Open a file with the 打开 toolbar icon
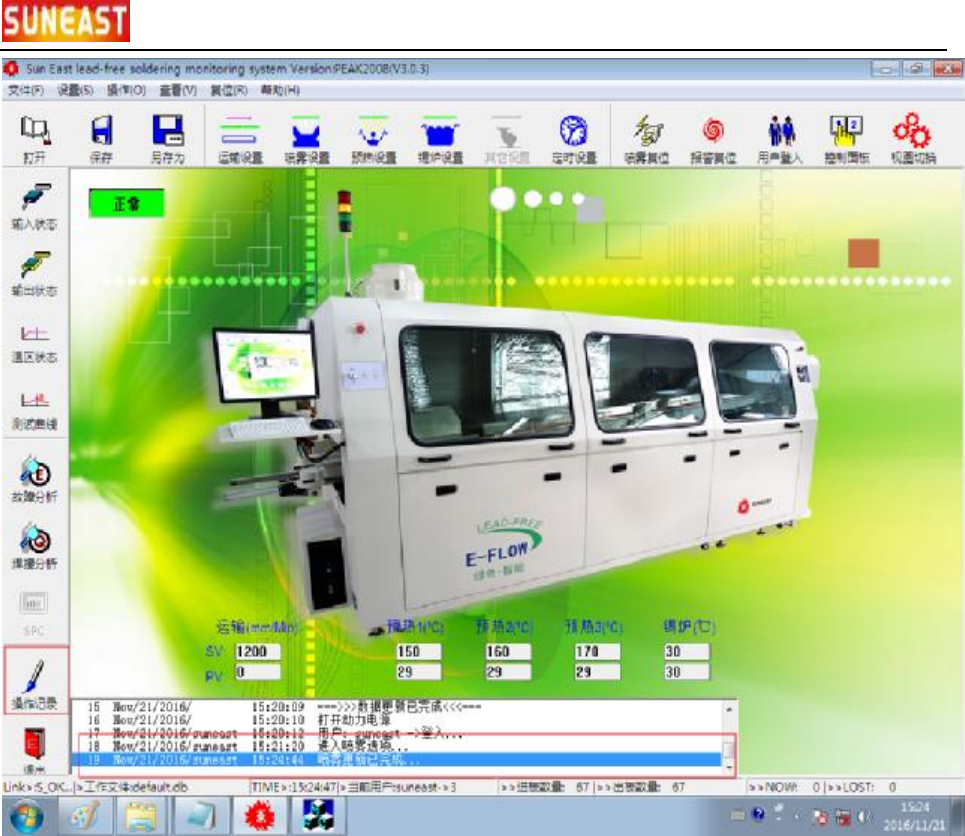The height and width of the screenshot is (836, 965). (x=34, y=139)
